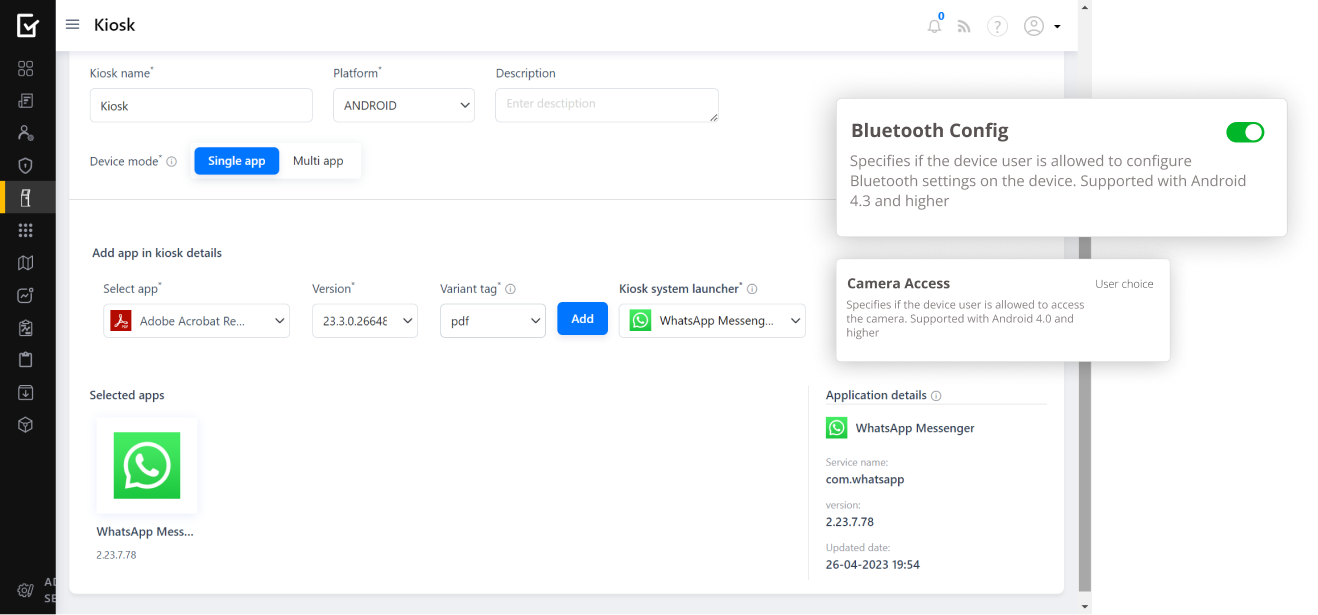The width and height of the screenshot is (1318, 615).
Task: Open the package cube icon in sidebar
Action: pyautogui.click(x=26, y=425)
